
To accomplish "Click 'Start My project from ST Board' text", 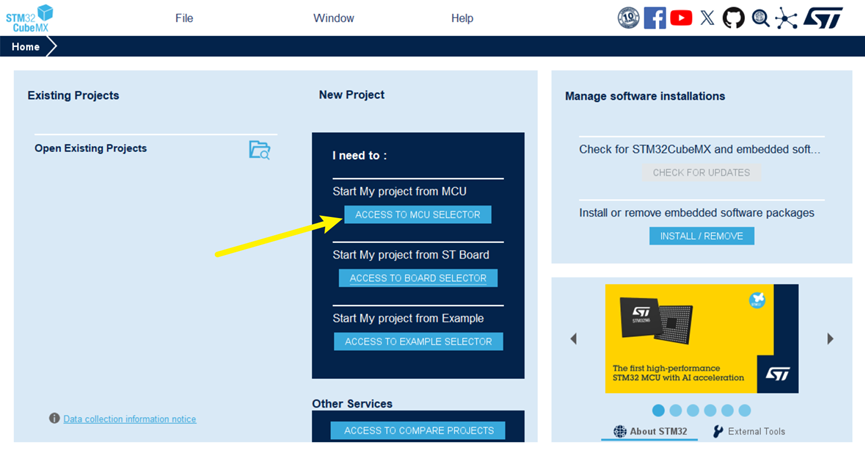I will pyautogui.click(x=410, y=255).
